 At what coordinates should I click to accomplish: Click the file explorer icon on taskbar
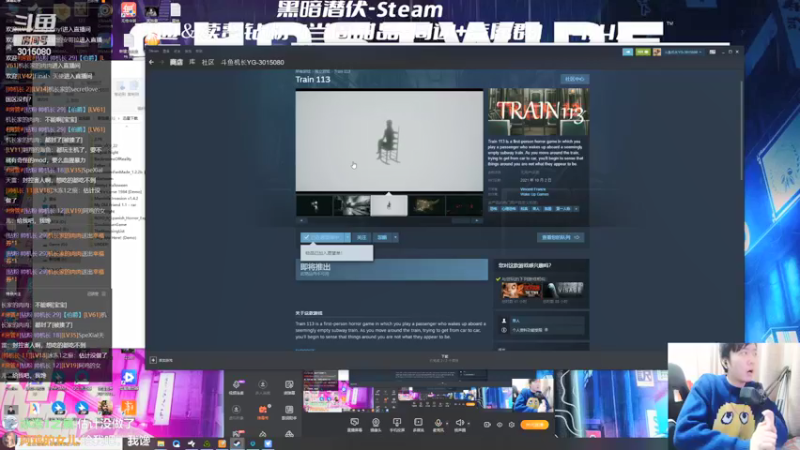click(160, 444)
